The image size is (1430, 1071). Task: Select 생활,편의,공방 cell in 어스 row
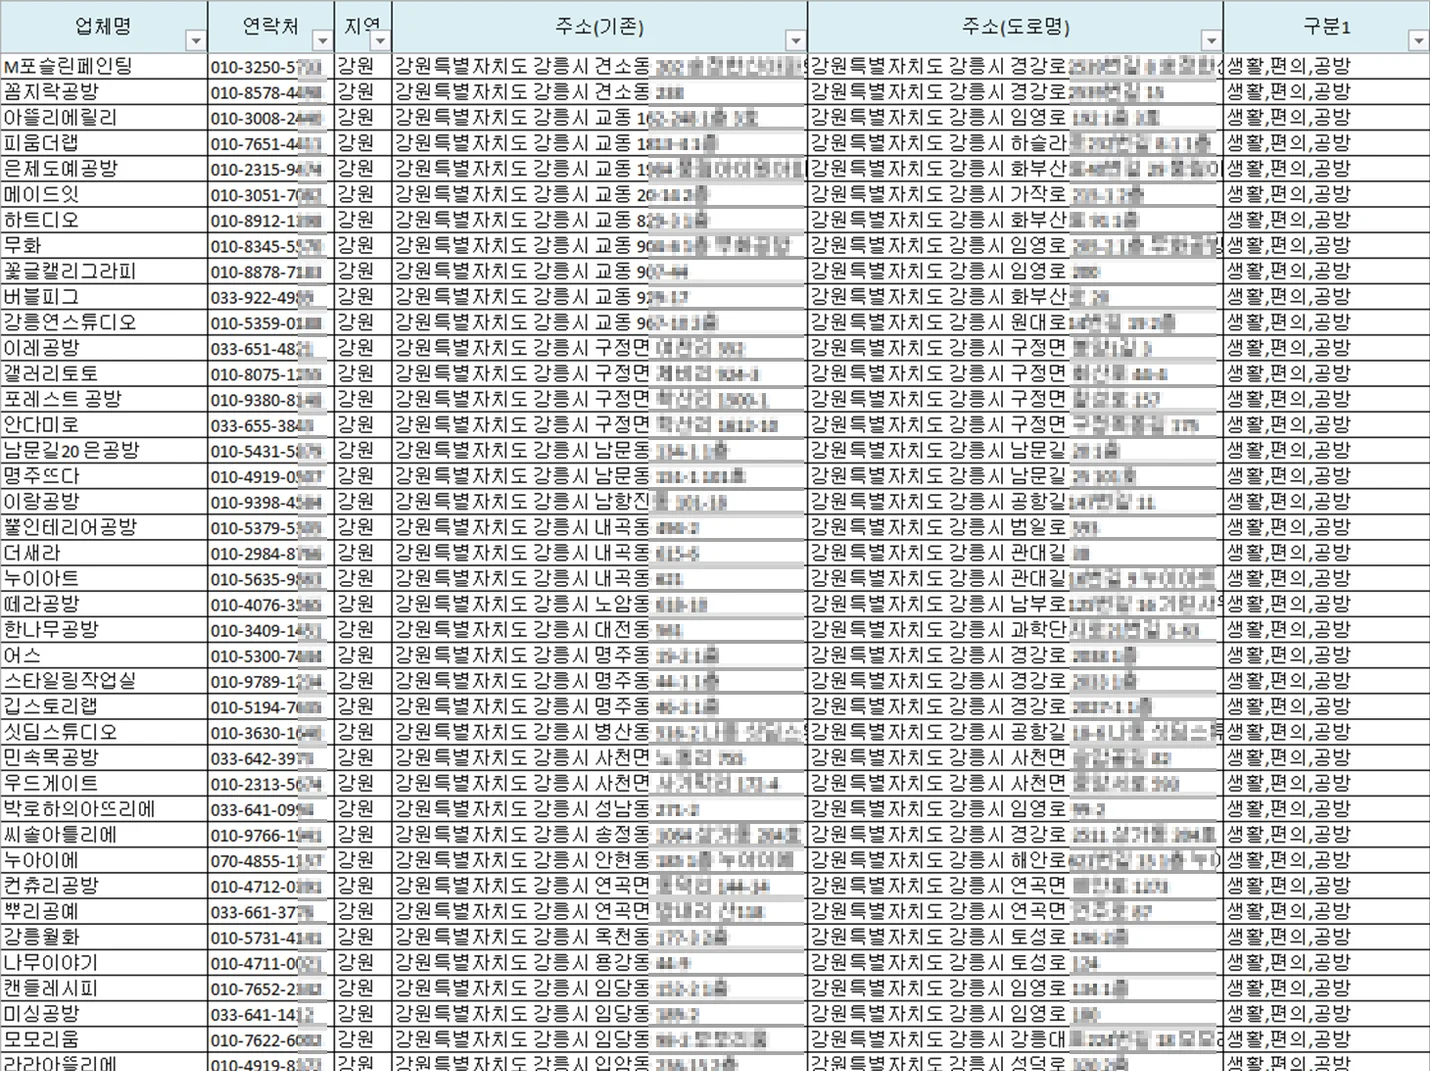pos(1327,655)
